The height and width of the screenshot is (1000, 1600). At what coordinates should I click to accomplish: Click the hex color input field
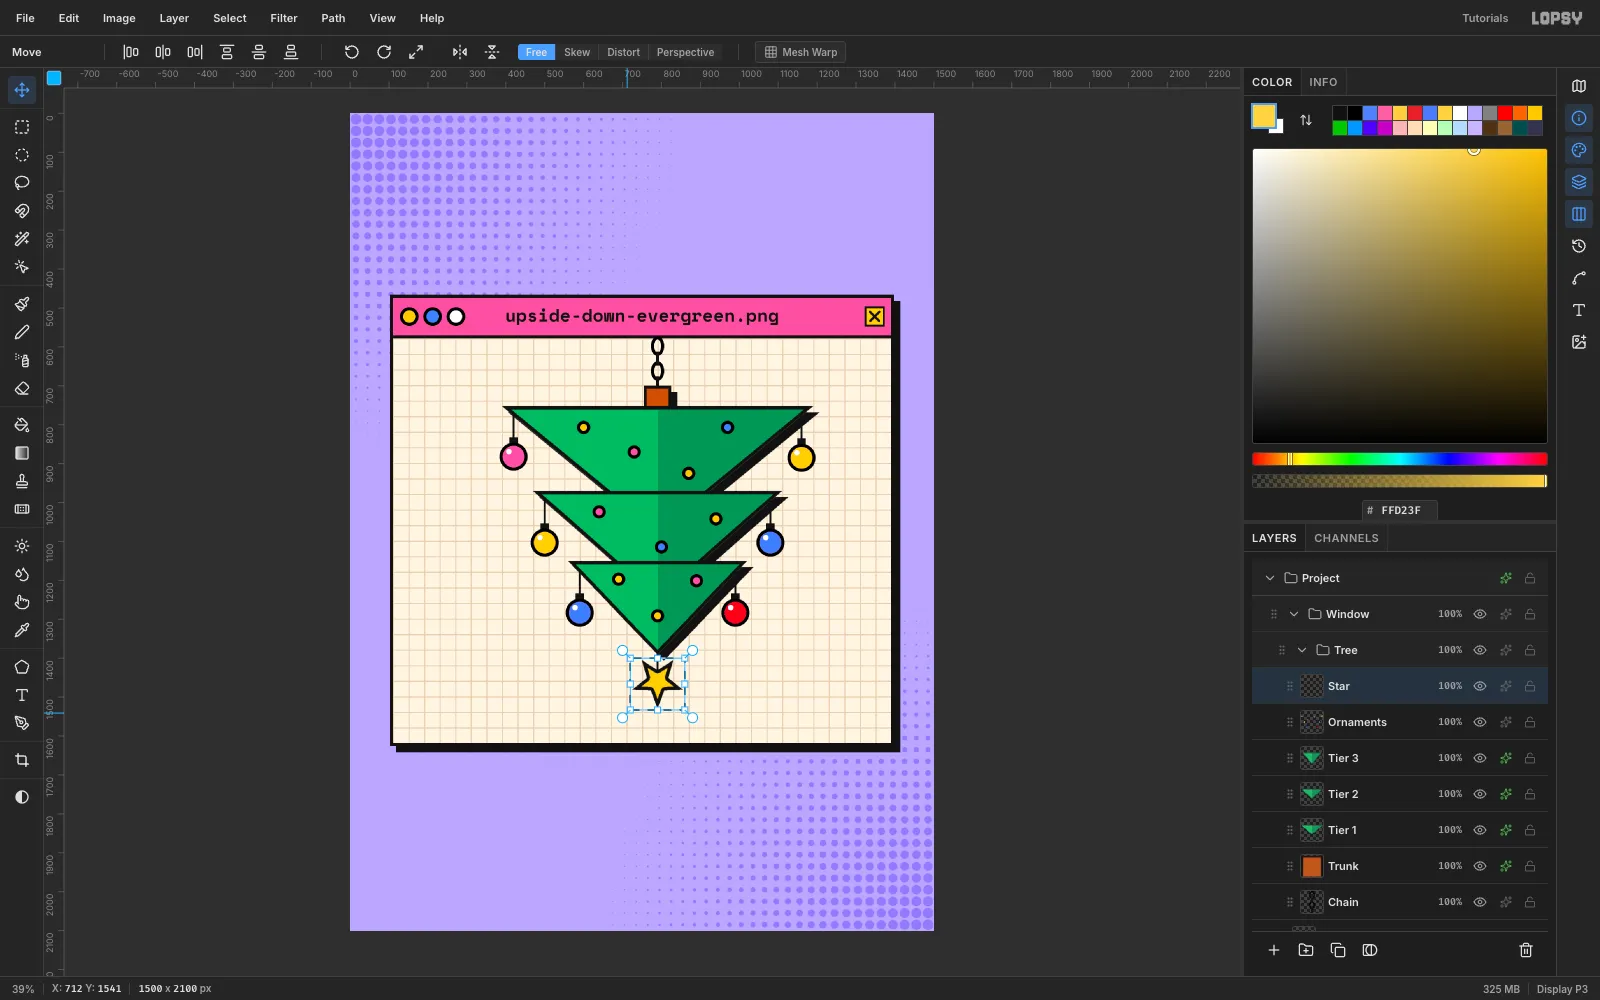click(1400, 510)
